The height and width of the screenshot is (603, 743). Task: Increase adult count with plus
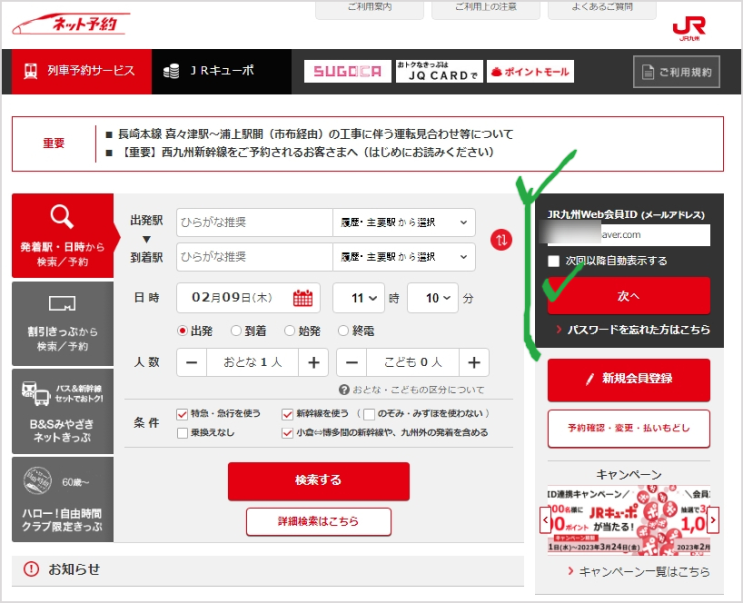[313, 363]
